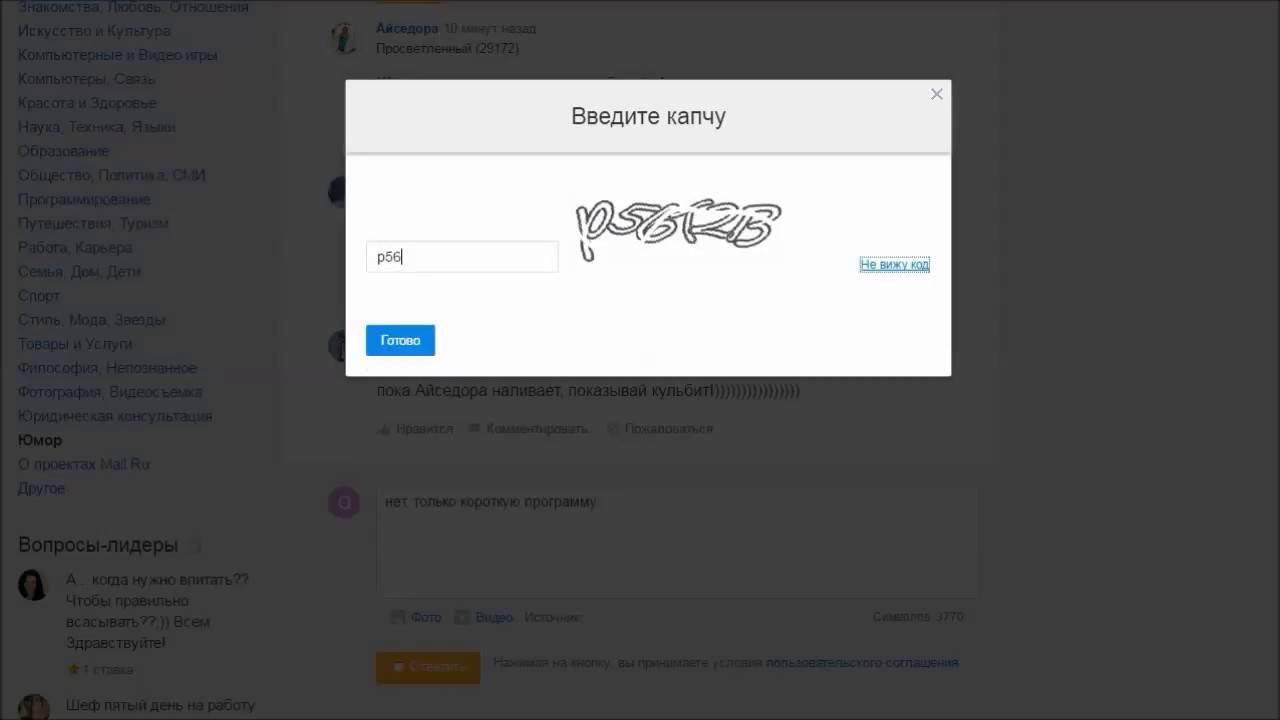Open the Юмор category

click(40, 440)
